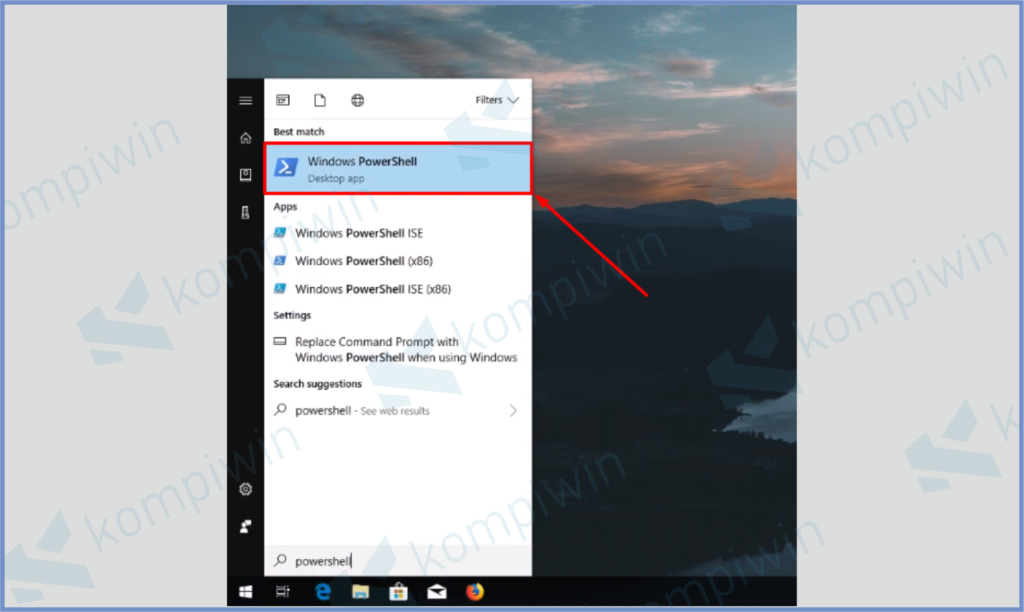
Task: Open the hamburger menu in search sidebar
Action: [245, 101]
